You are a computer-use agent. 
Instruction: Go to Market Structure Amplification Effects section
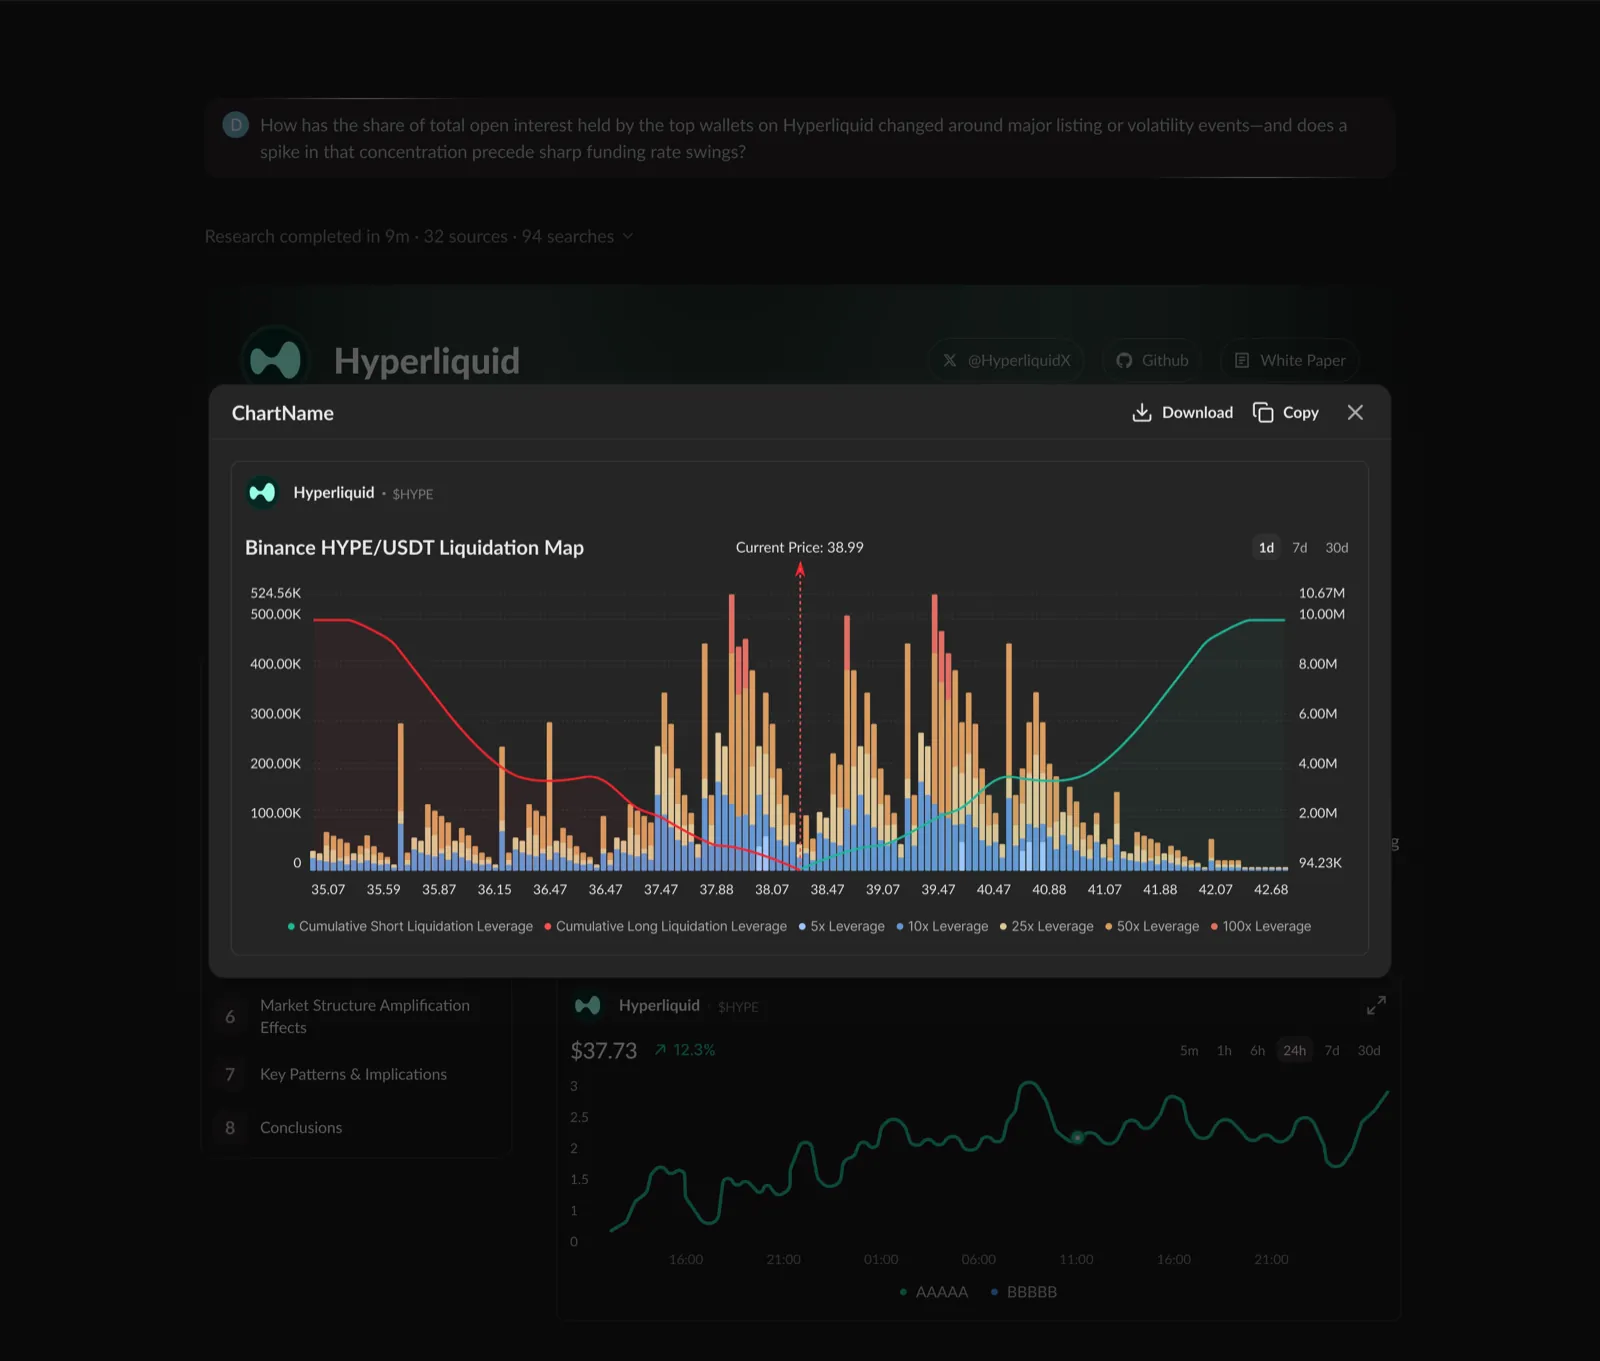pos(357,1017)
